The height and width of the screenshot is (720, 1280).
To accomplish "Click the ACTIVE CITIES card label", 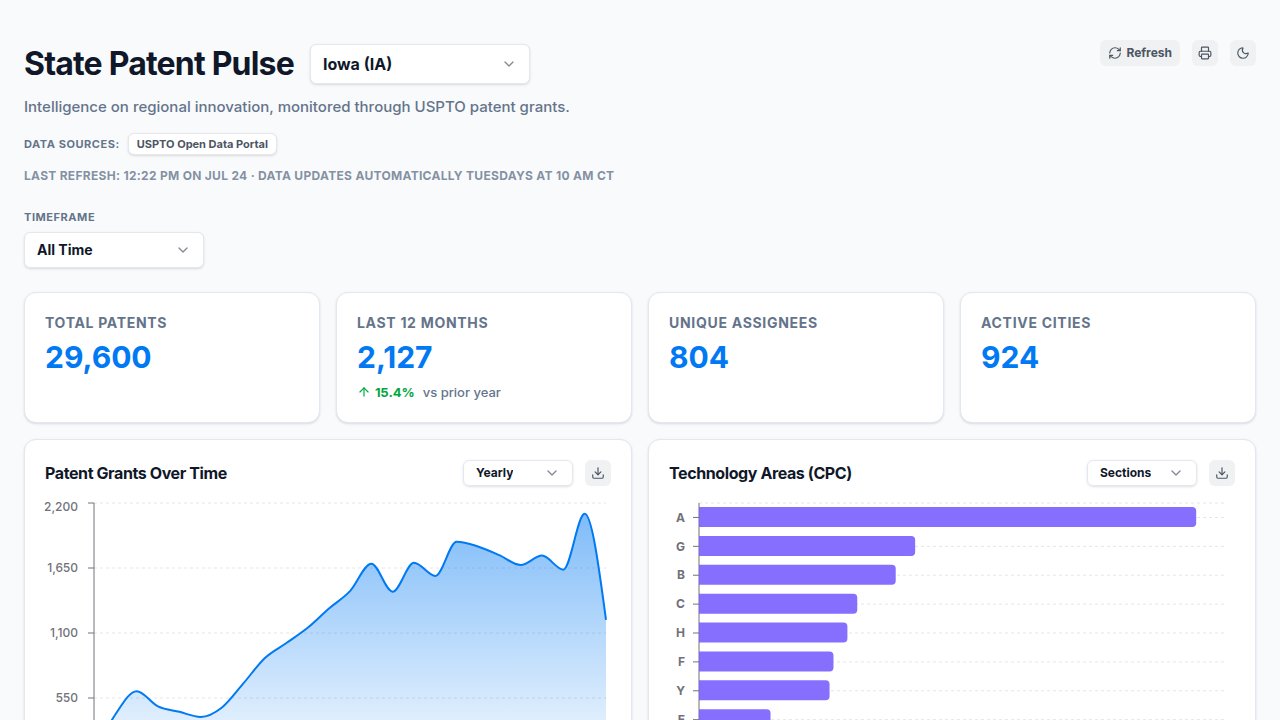I will pyautogui.click(x=1036, y=323).
